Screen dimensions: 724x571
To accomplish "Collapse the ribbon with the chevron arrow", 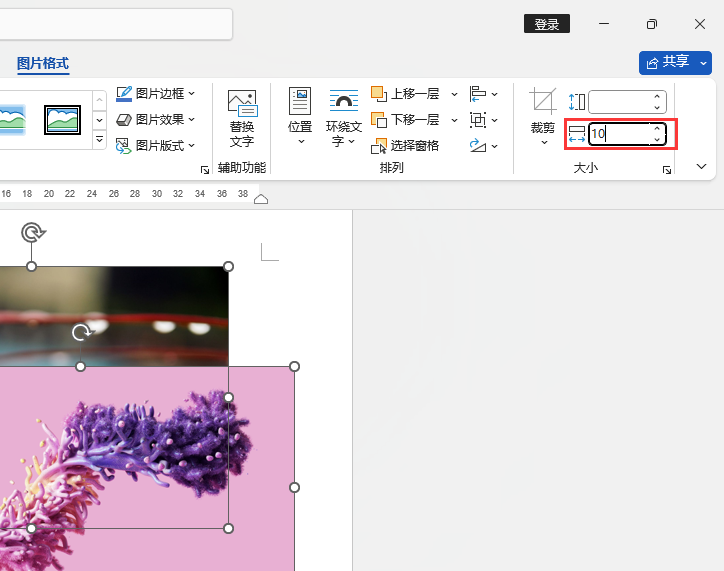I will tap(701, 166).
